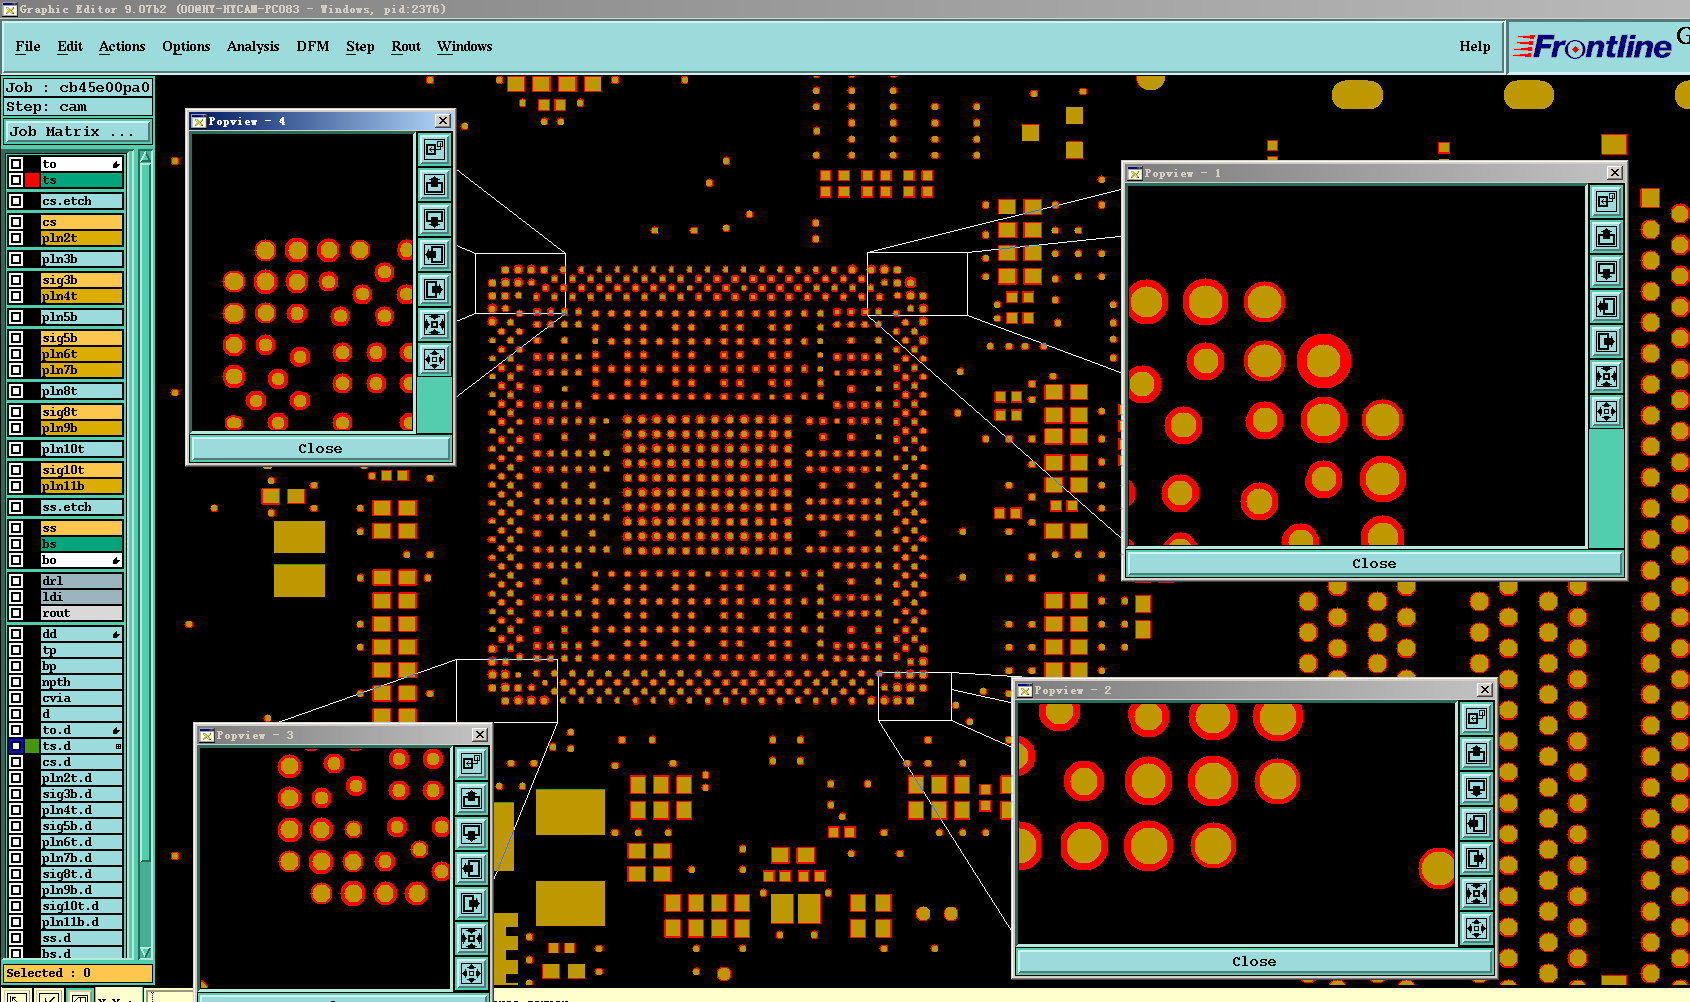Toggle checkbox for layer 'sig3b'

coord(16,280)
